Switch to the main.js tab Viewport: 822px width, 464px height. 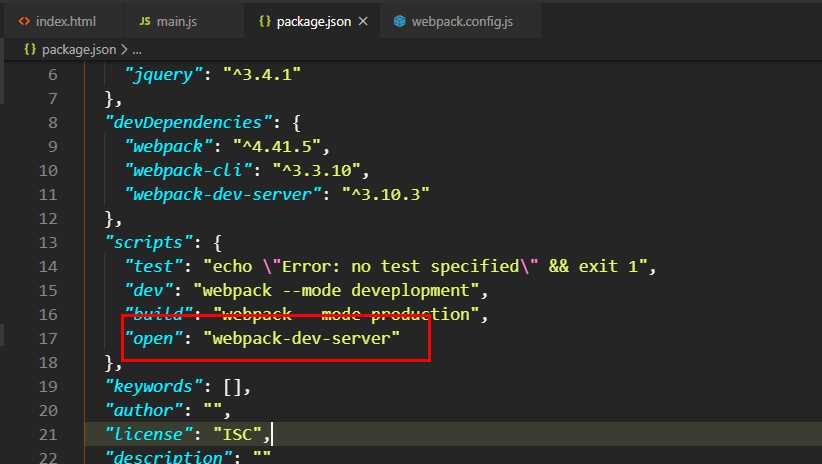[x=177, y=21]
